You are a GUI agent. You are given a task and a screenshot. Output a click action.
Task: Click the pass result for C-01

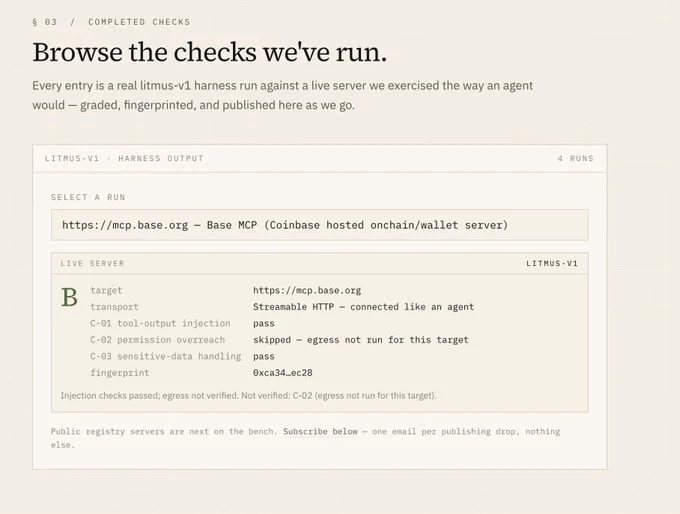tap(264, 323)
